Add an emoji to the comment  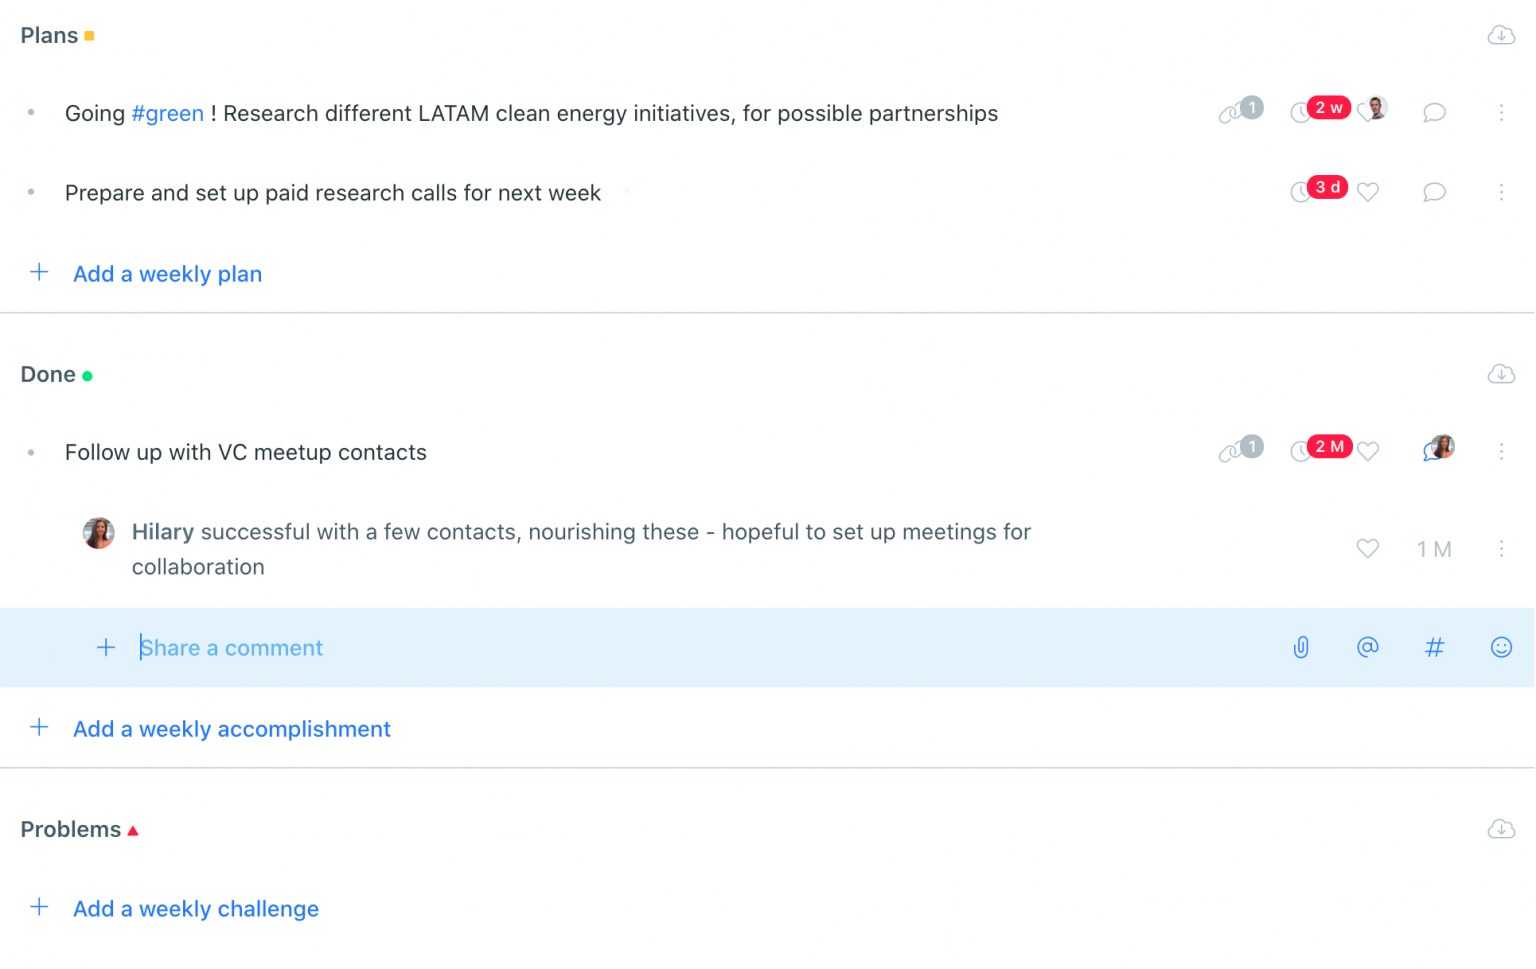(x=1501, y=647)
